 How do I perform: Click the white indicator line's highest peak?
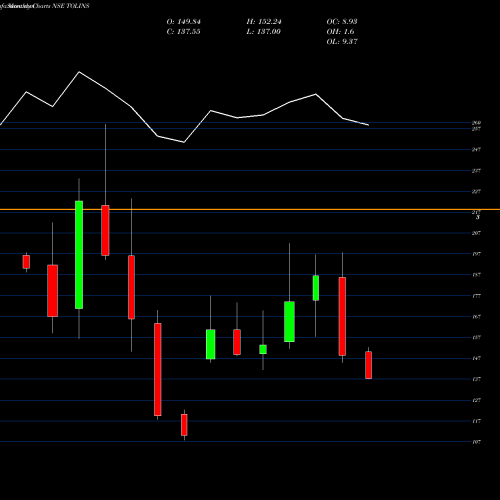(79, 72)
